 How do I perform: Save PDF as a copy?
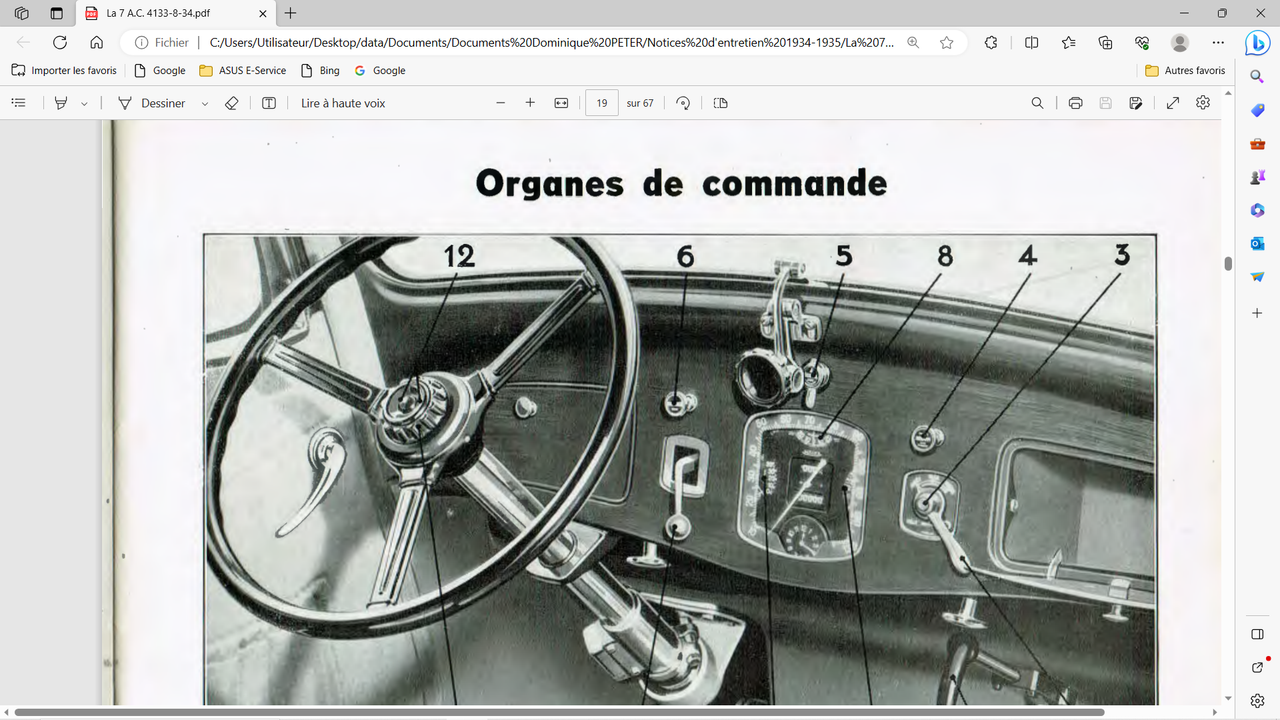[1135, 103]
